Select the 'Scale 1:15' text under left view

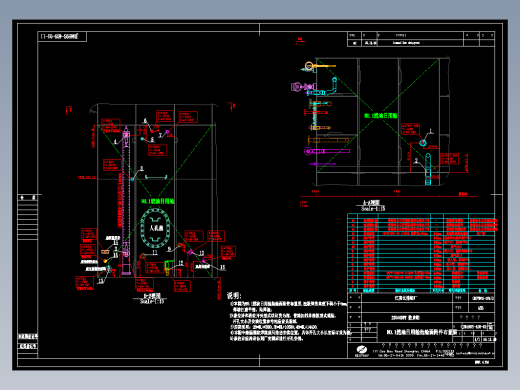pyautogui.click(x=152, y=301)
